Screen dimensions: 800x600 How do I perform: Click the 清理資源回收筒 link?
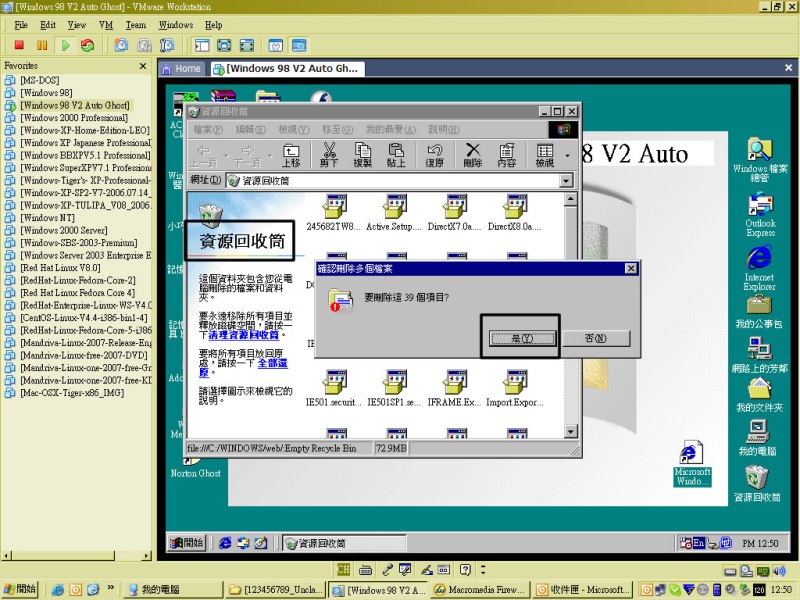tap(244, 335)
